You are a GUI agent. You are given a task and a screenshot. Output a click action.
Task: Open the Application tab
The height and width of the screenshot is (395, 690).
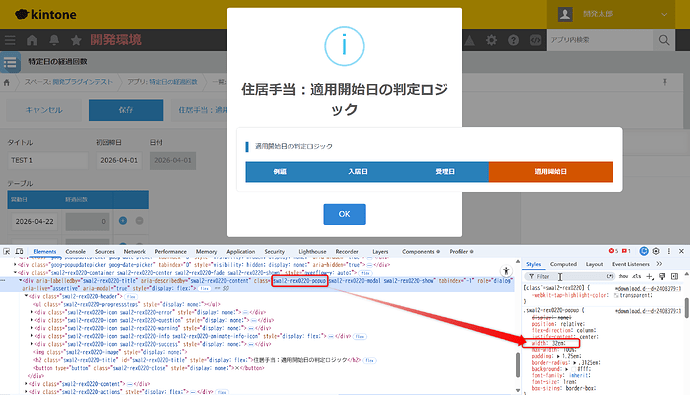point(241,252)
